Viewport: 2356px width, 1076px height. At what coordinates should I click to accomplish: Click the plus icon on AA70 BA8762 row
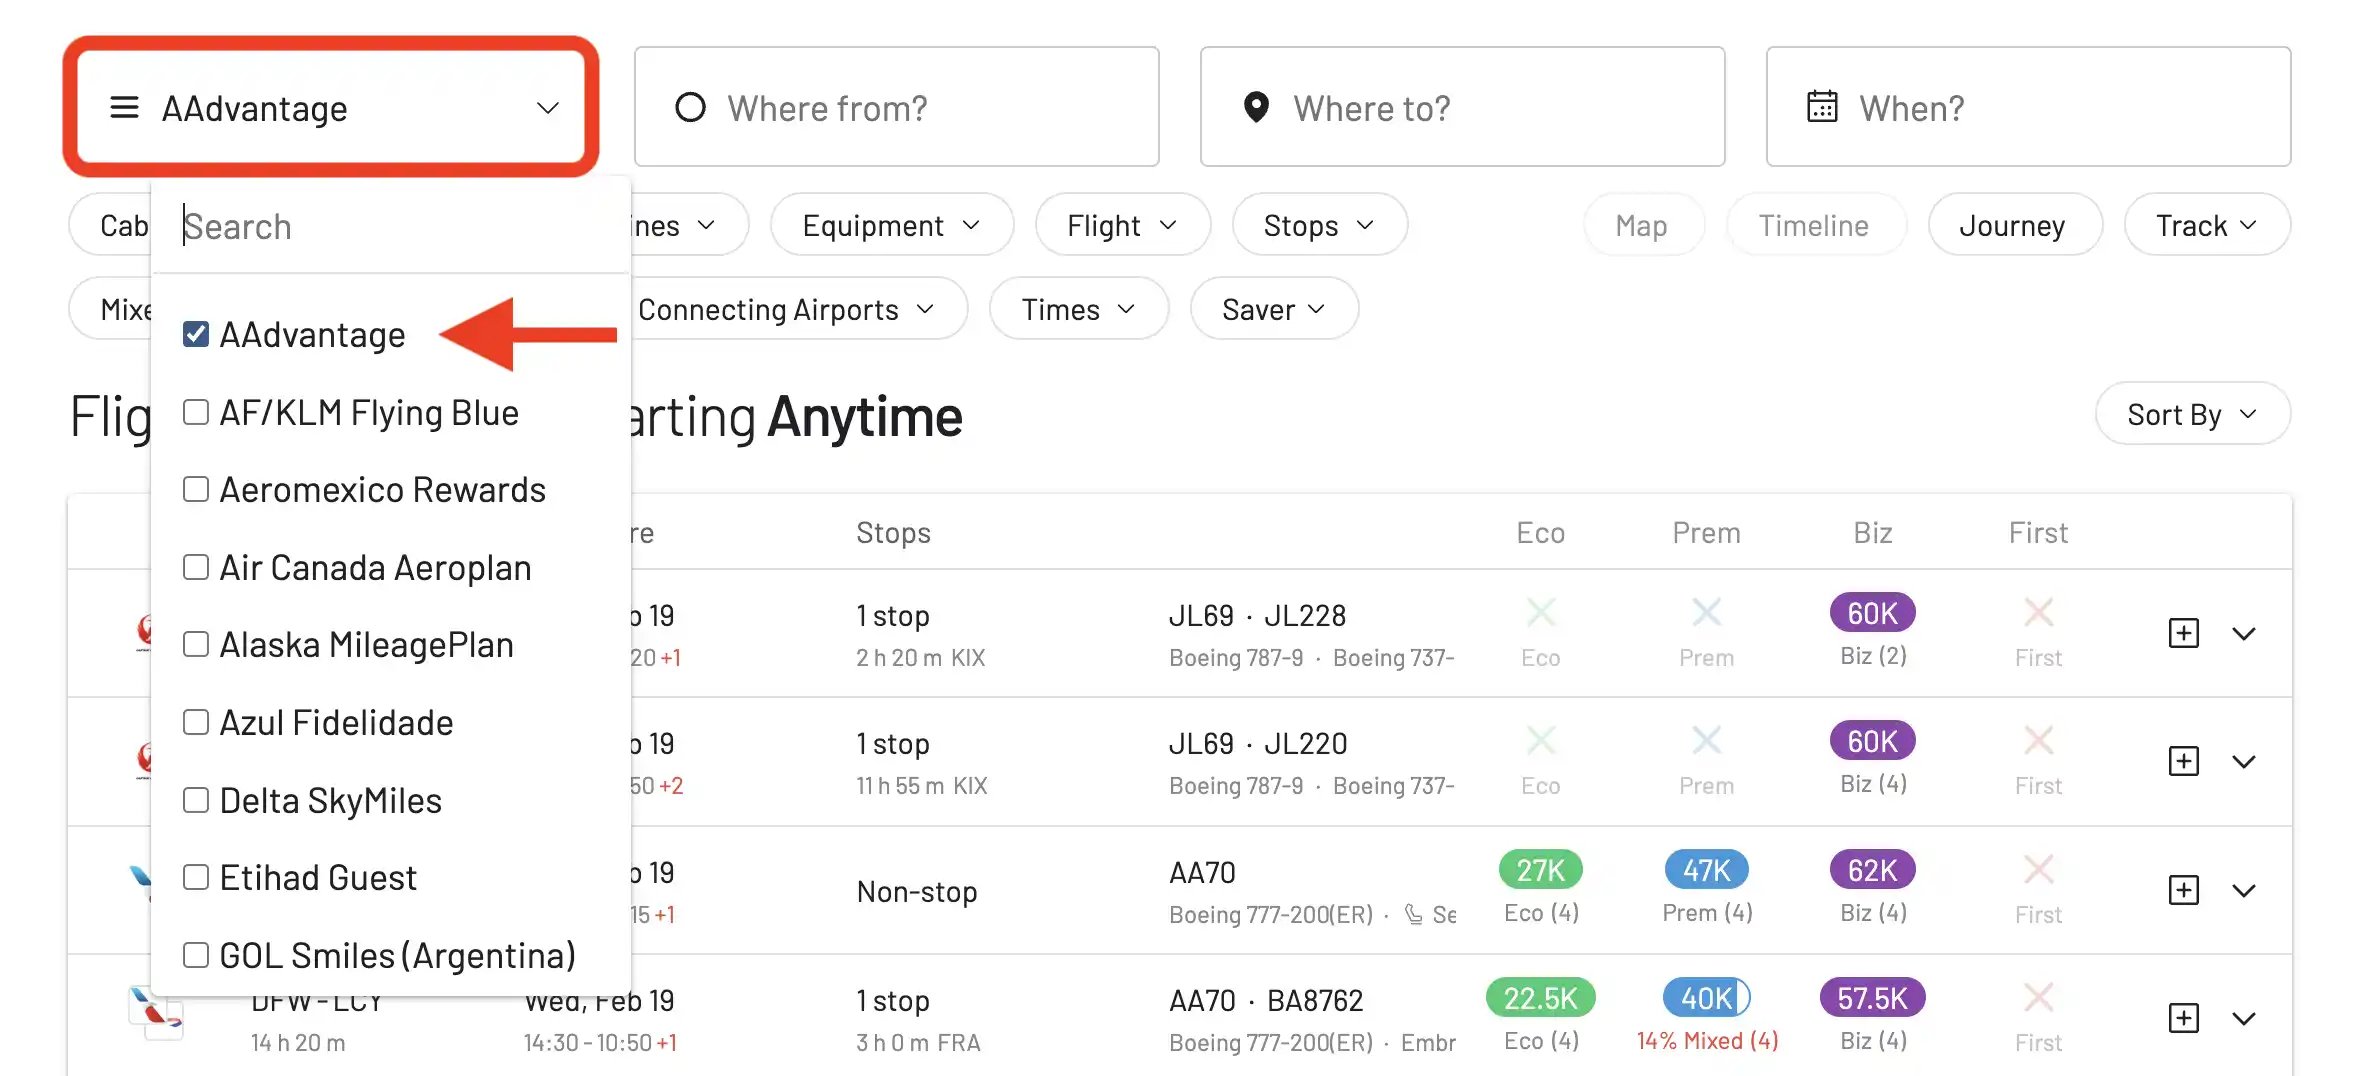pos(2183,1018)
